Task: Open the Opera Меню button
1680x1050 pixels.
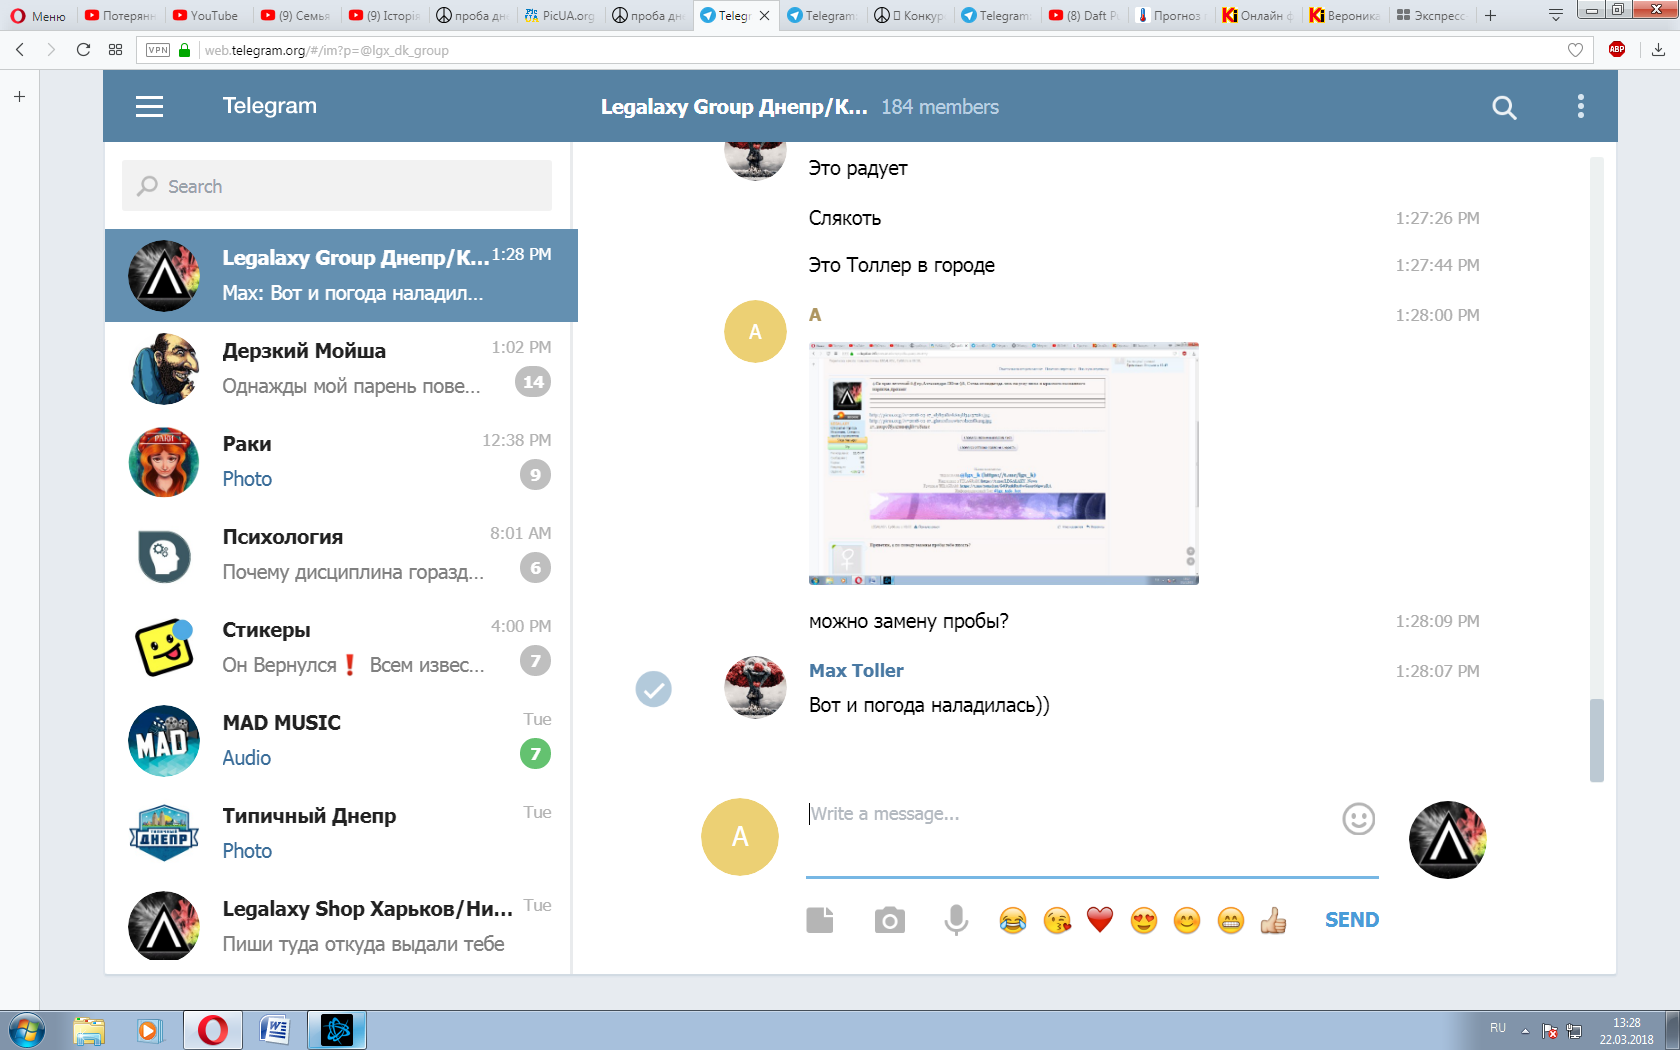Action: coord(38,15)
